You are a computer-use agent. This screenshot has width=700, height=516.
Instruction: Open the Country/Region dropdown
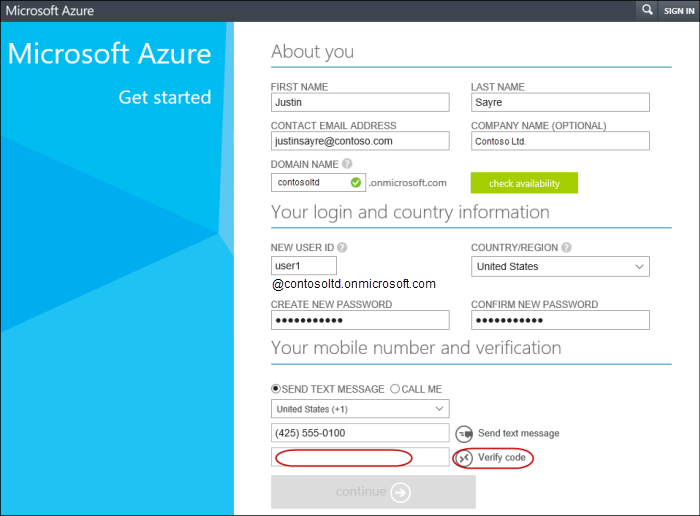pos(560,267)
